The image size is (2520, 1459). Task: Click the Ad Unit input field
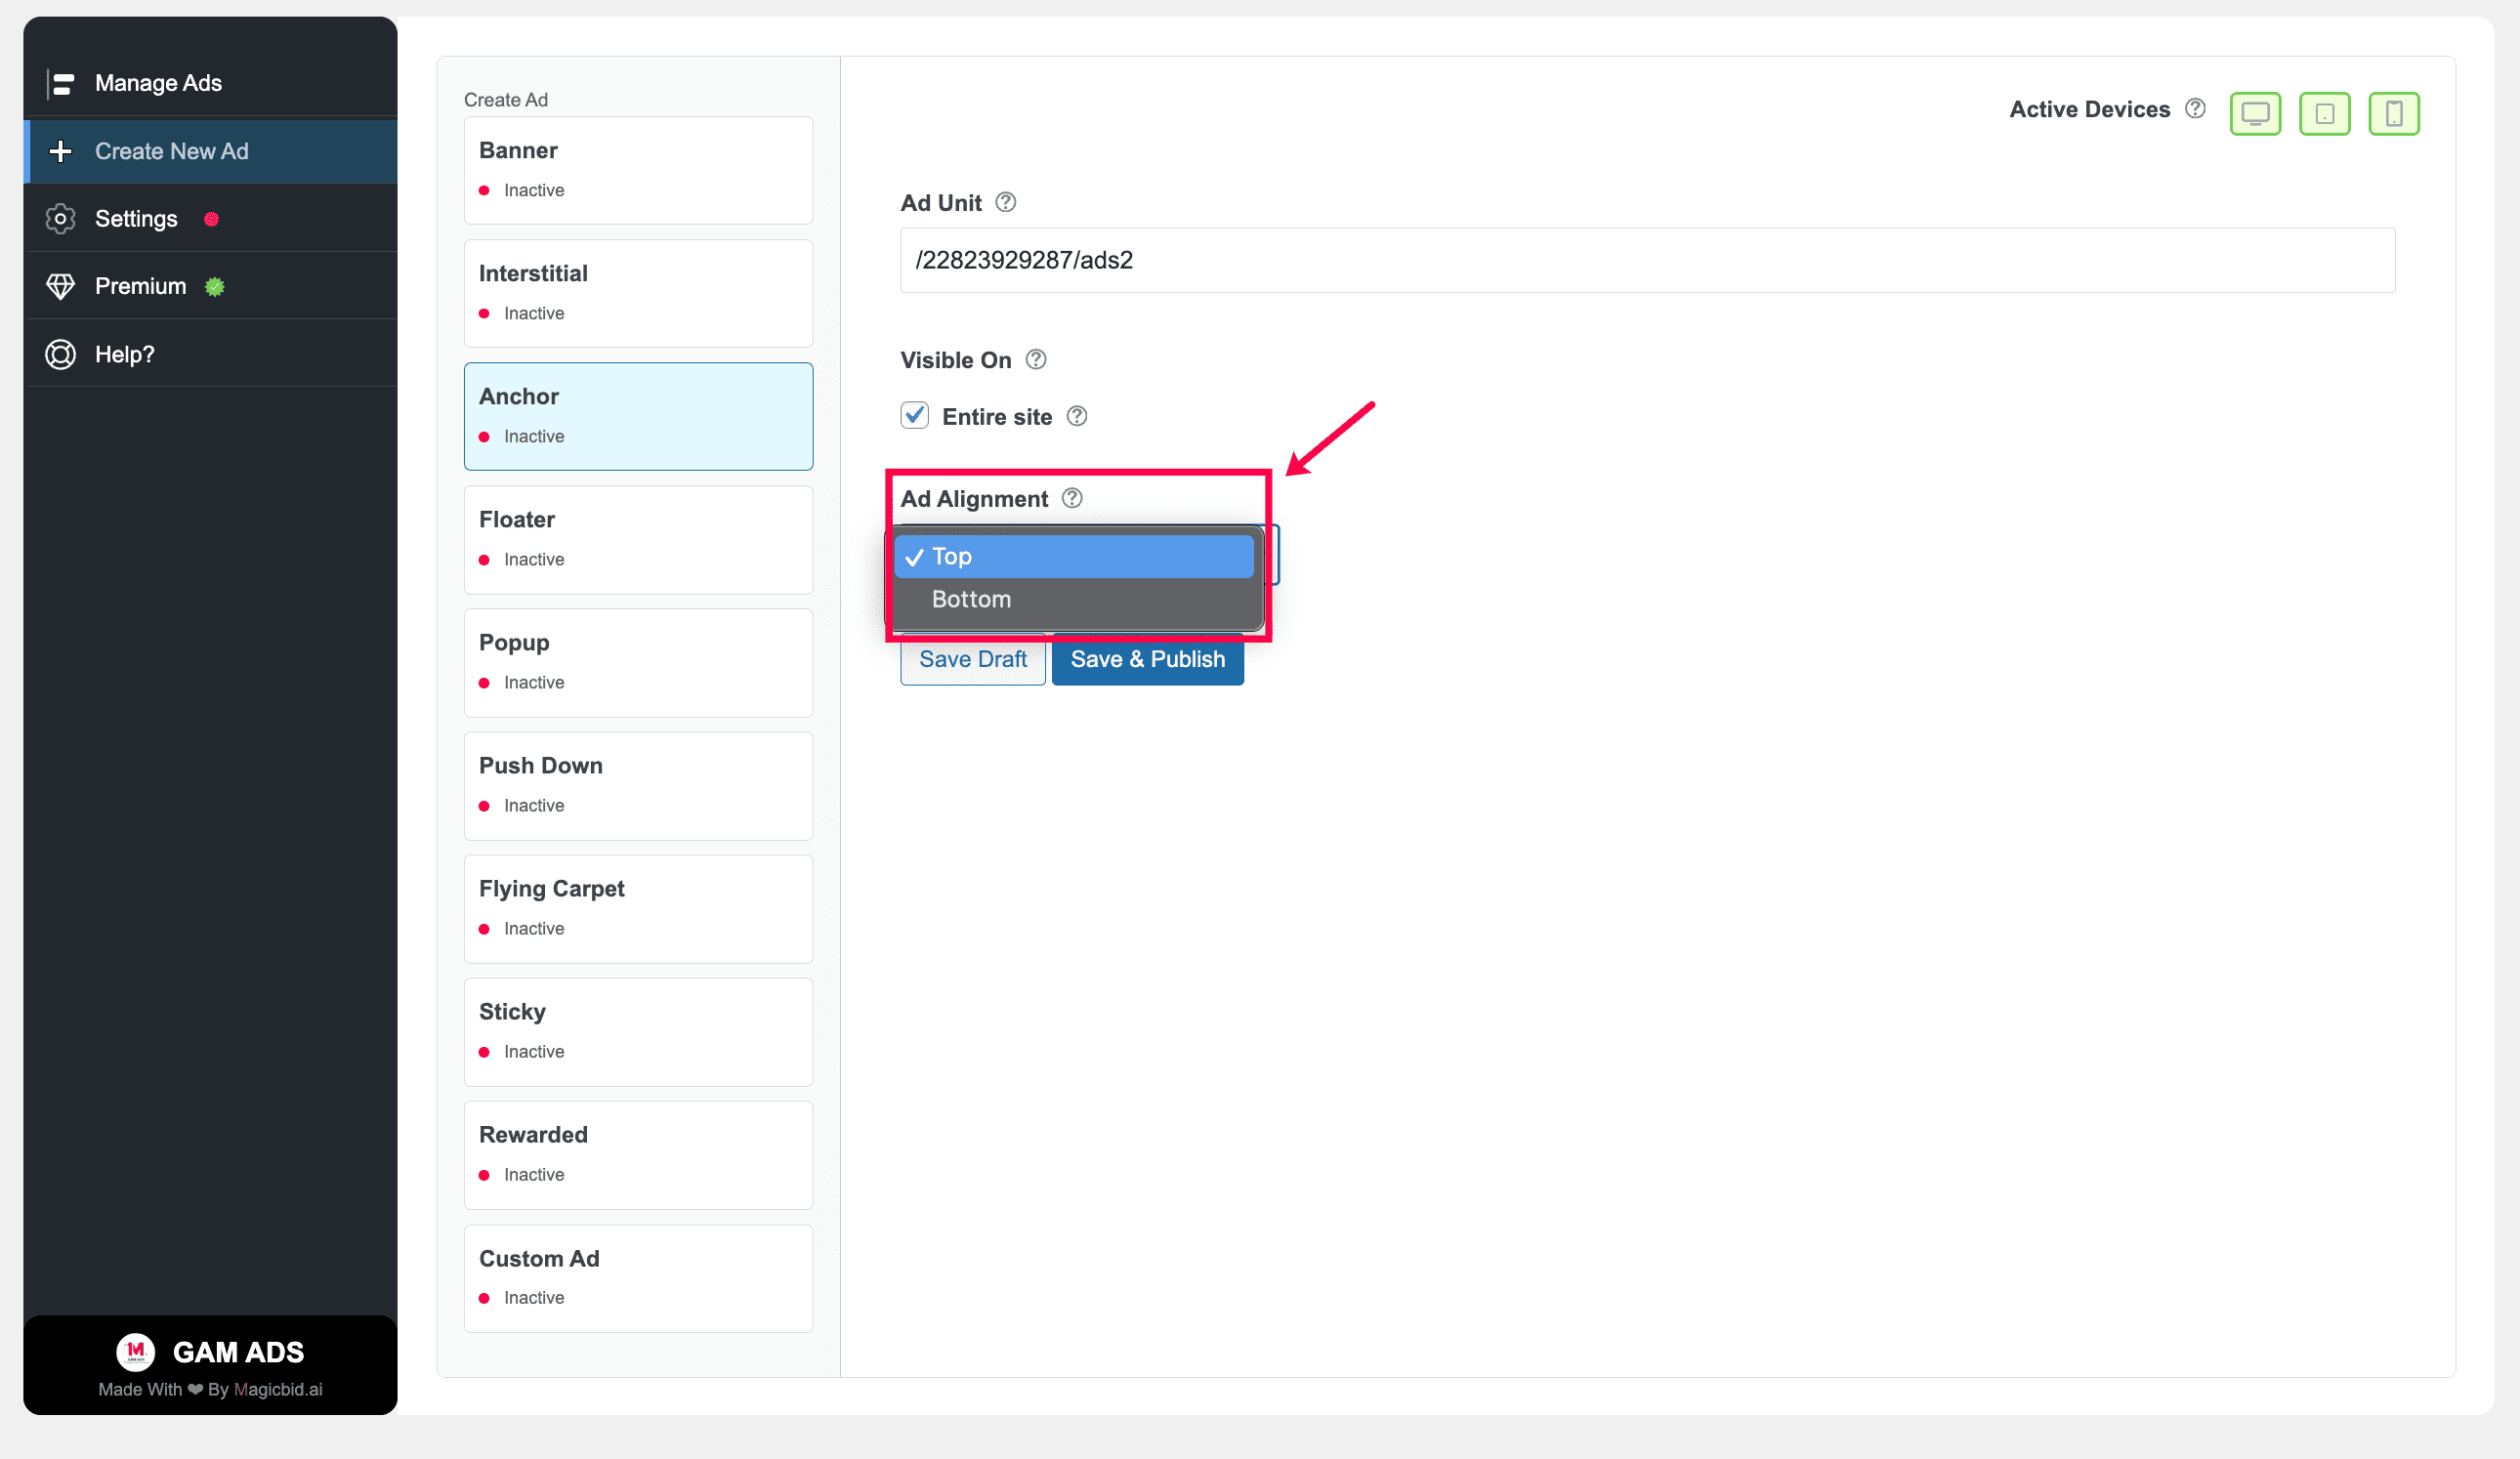(x=1647, y=260)
